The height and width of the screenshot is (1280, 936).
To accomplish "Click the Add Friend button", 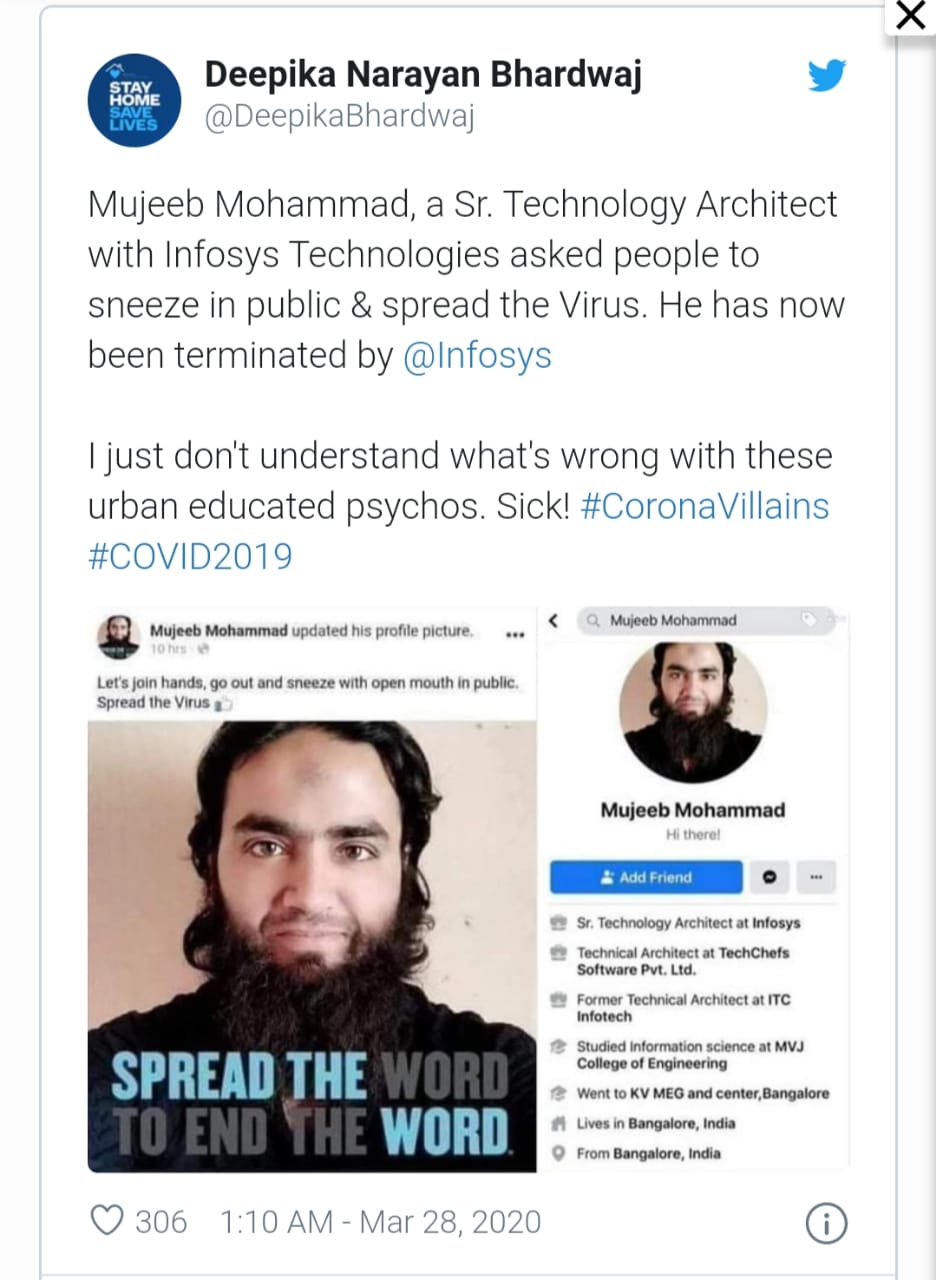I will pos(646,877).
